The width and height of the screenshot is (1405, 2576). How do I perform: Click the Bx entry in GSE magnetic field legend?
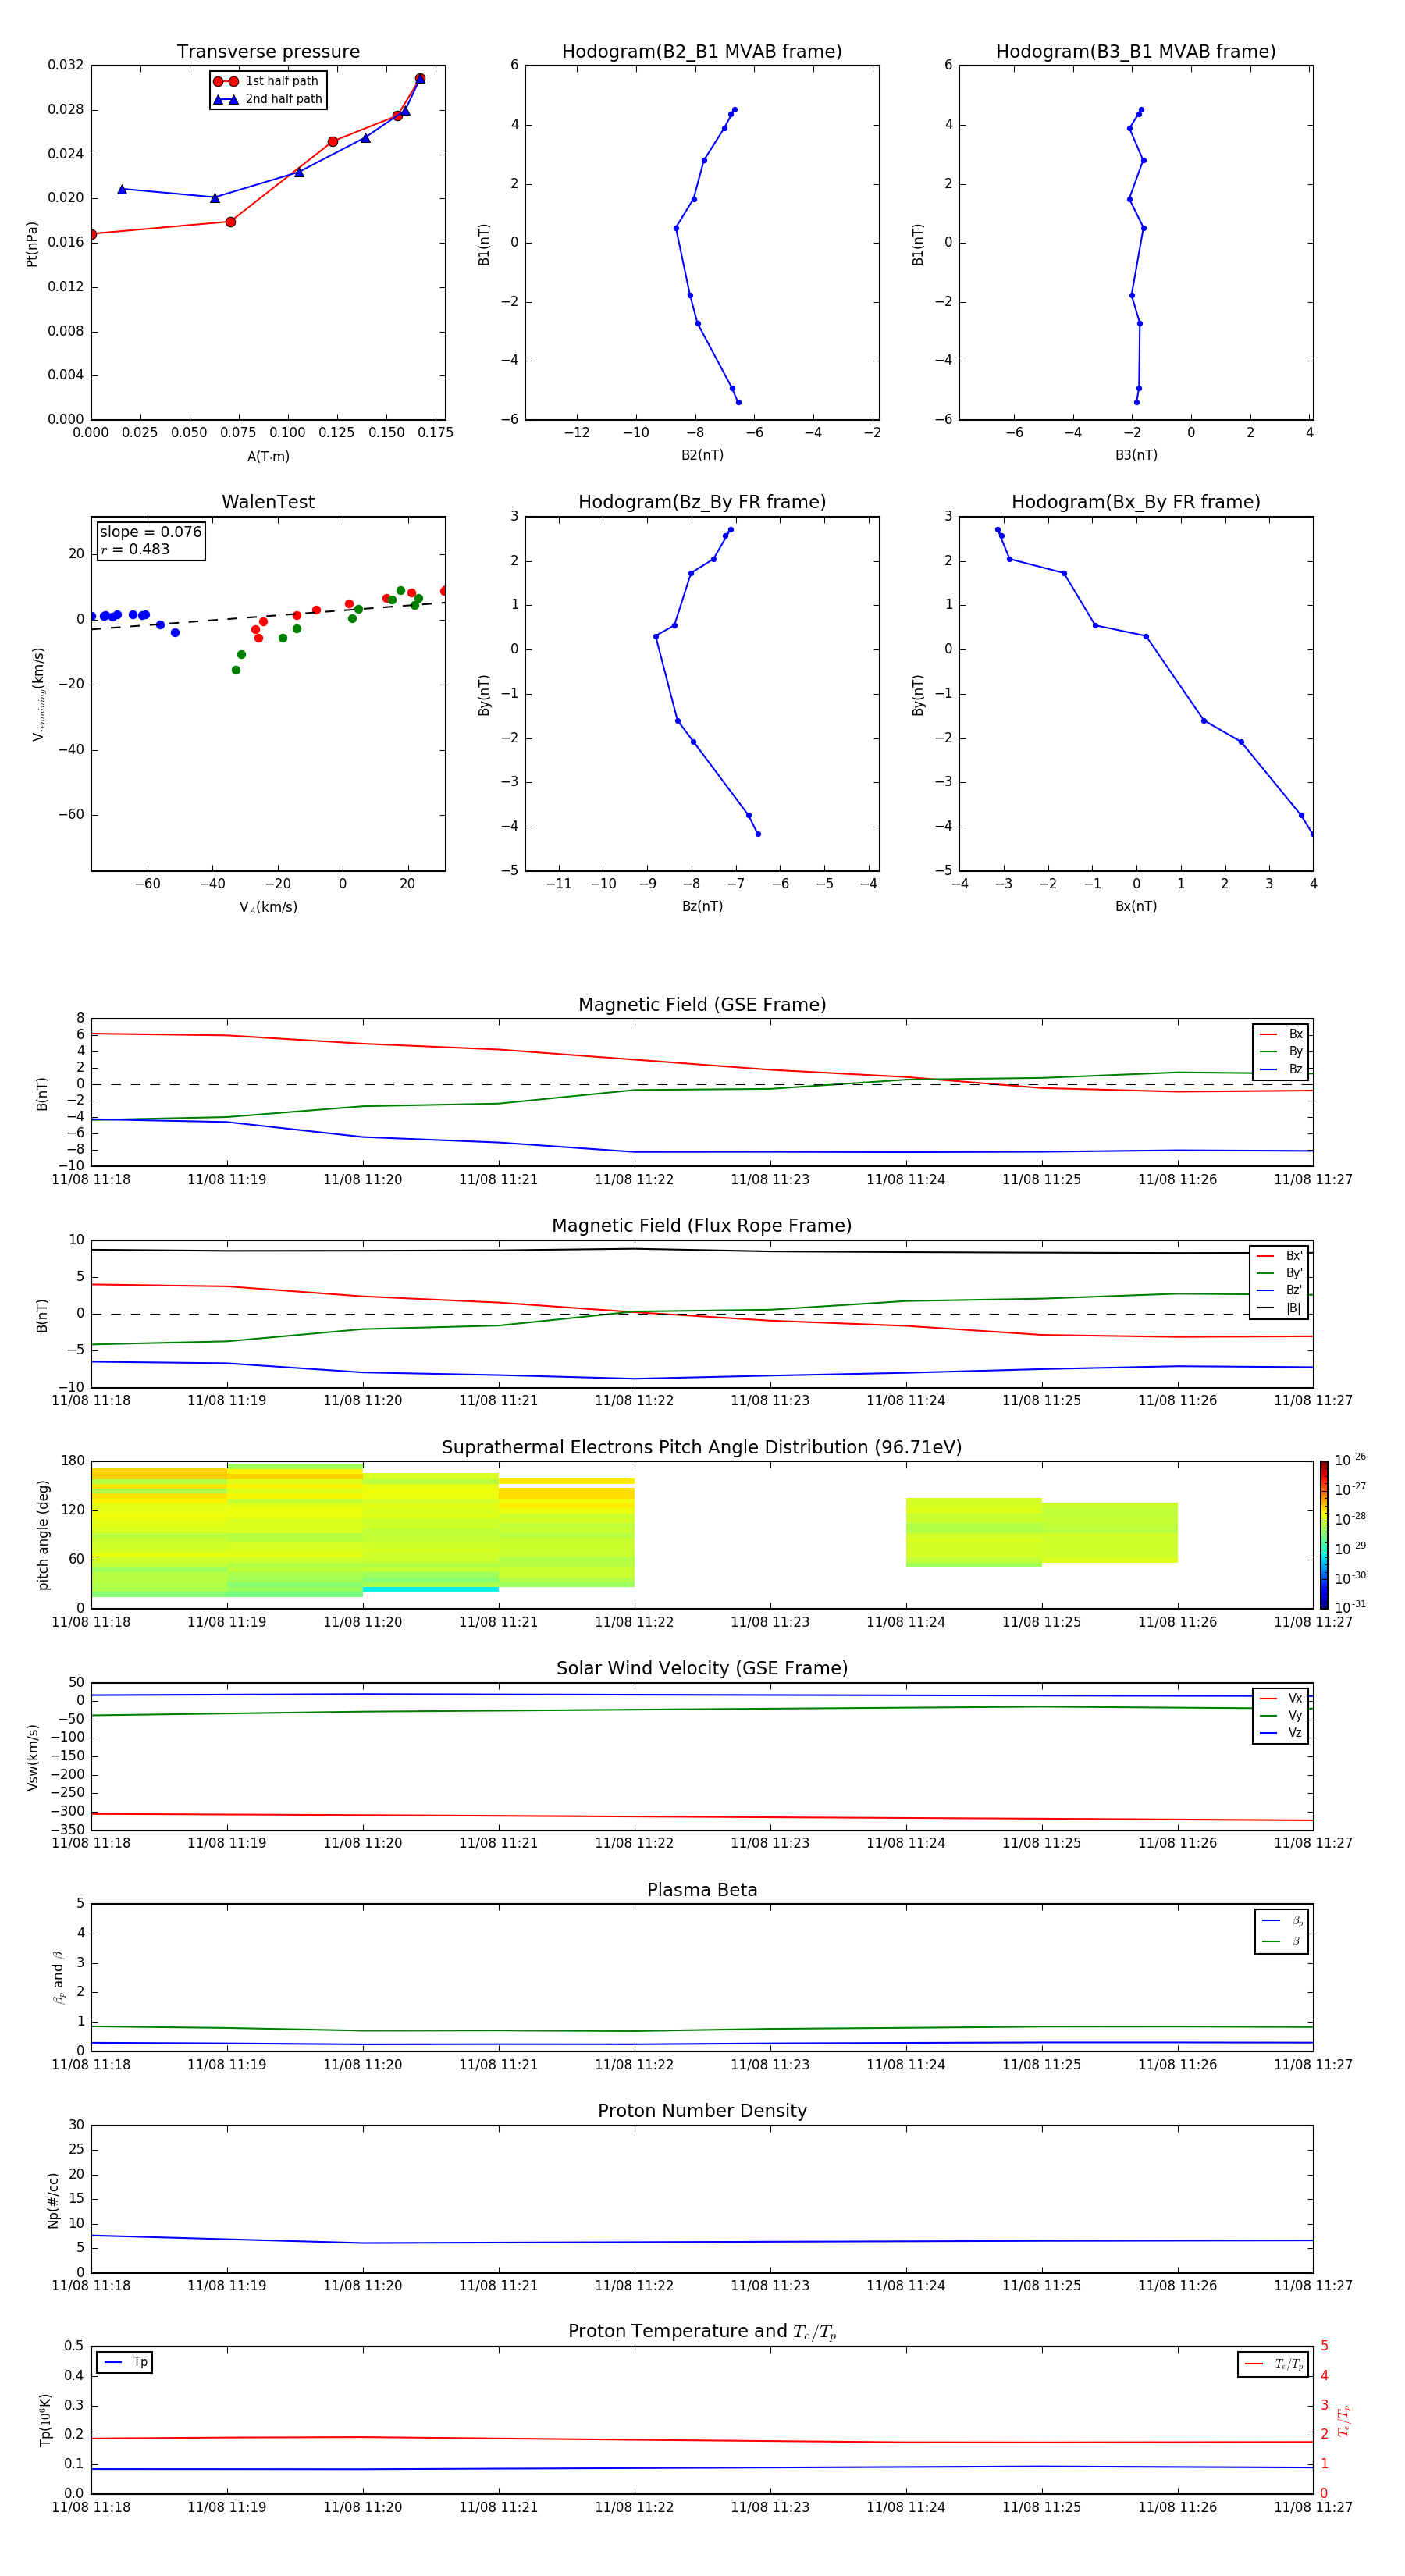point(1281,1034)
